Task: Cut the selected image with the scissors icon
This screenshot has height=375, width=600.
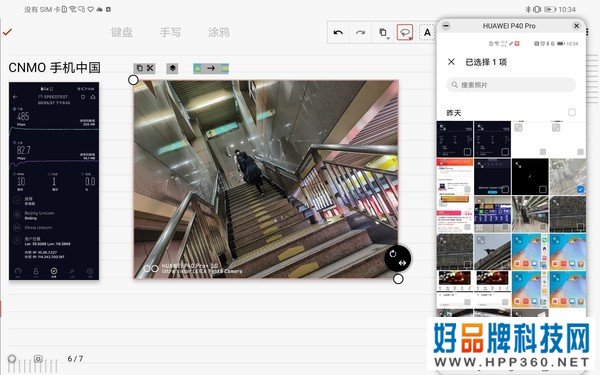Action: (x=150, y=68)
